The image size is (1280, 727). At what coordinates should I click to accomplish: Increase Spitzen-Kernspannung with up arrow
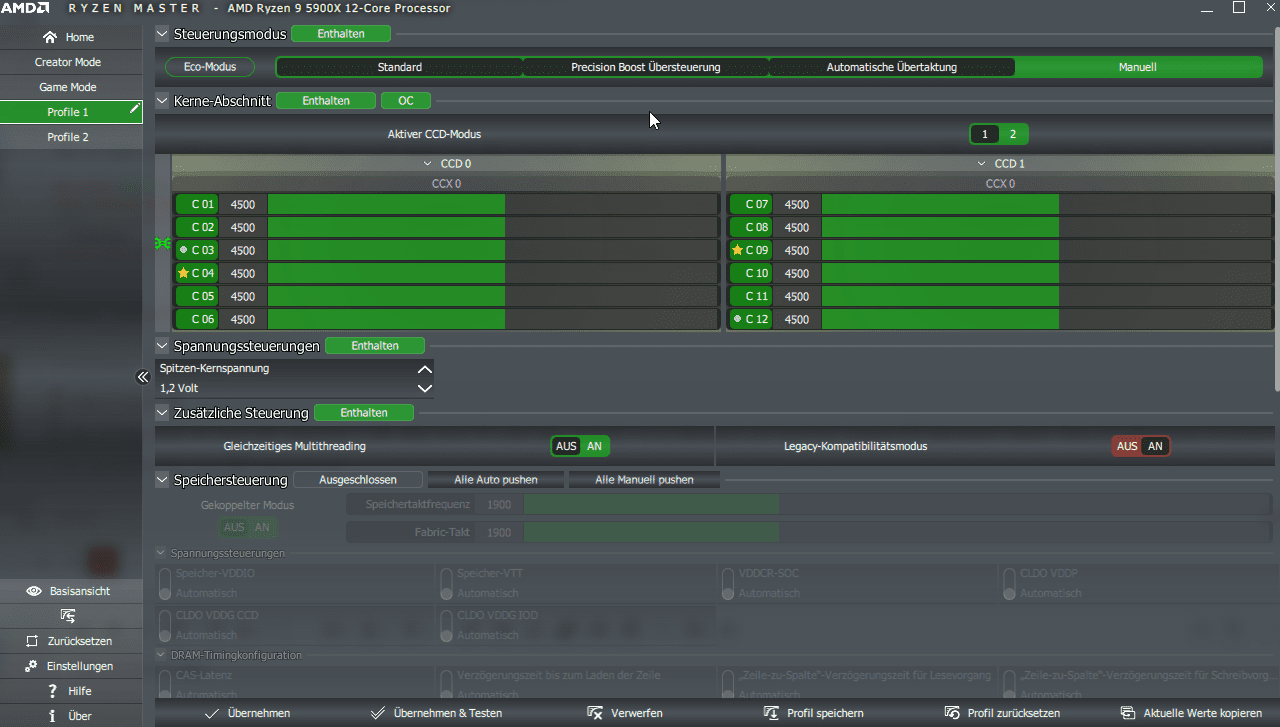point(425,369)
